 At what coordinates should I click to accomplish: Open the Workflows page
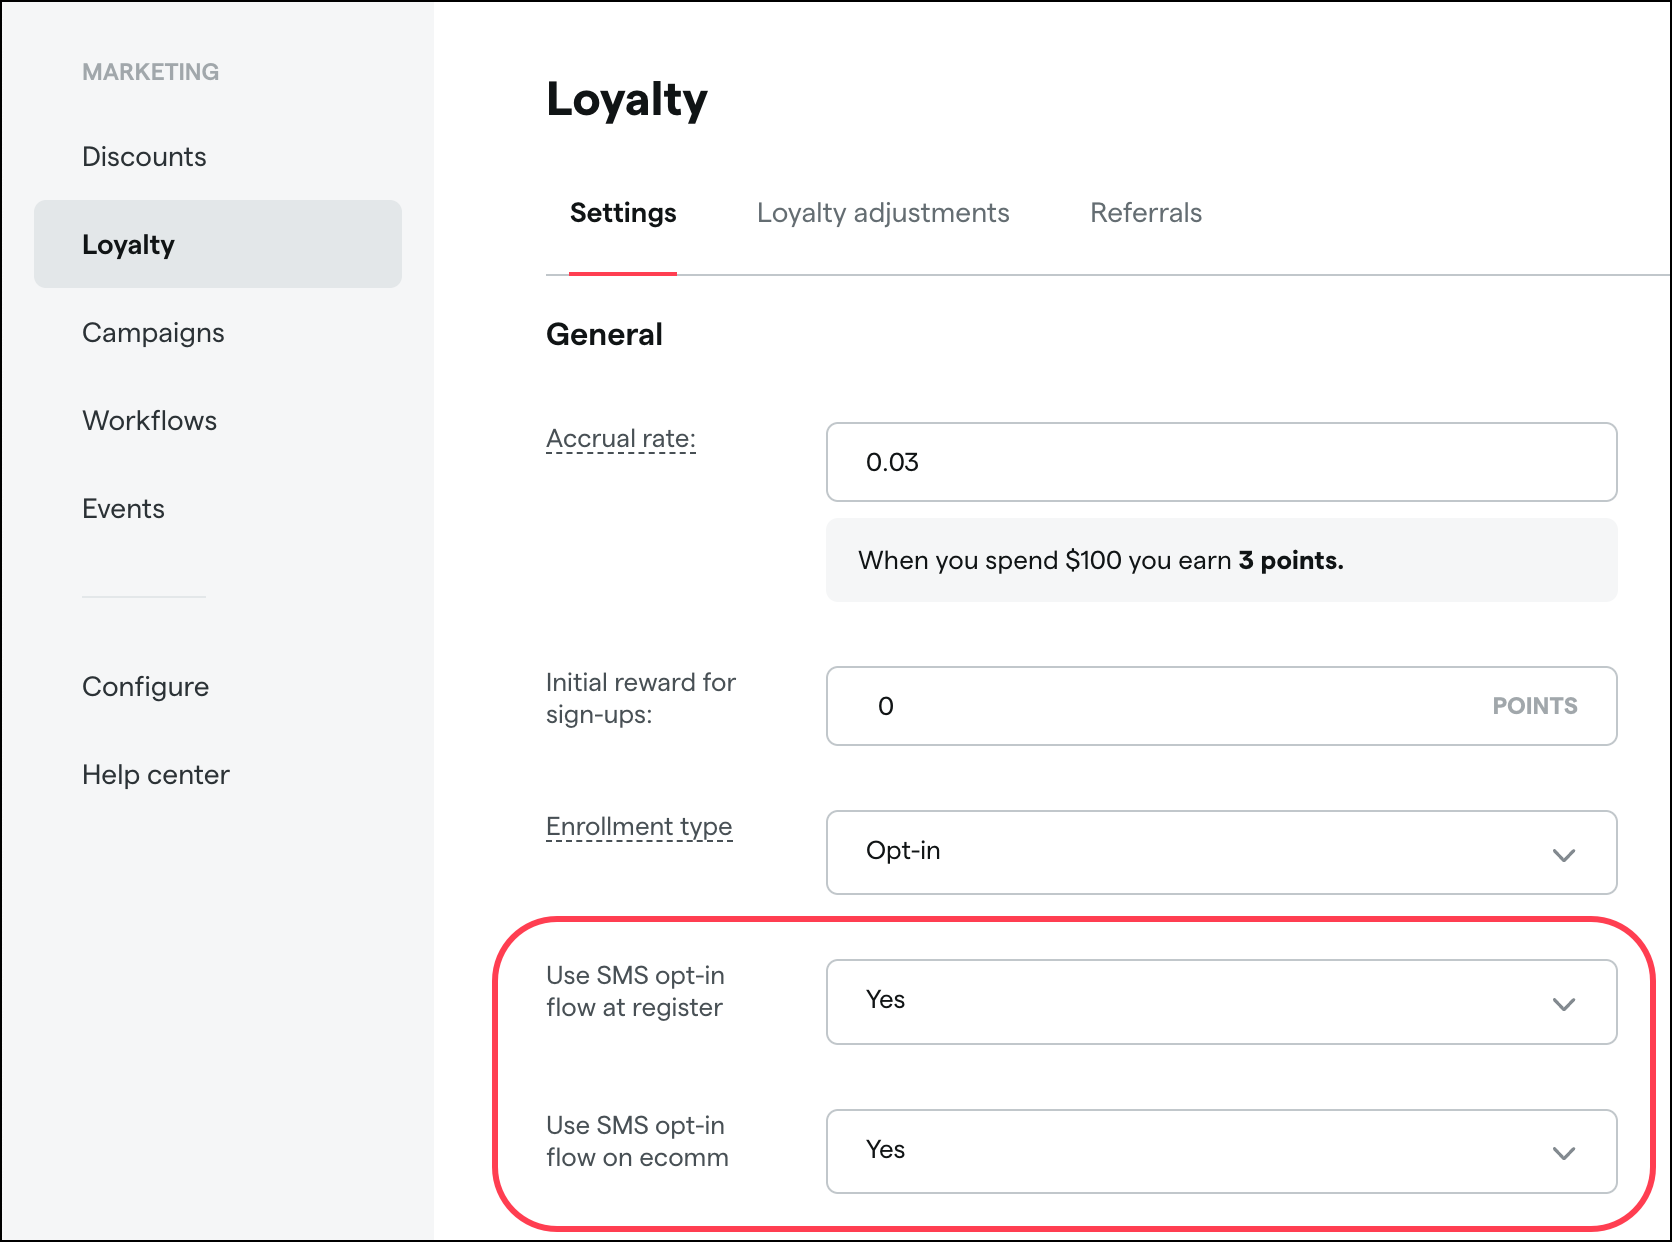(149, 421)
